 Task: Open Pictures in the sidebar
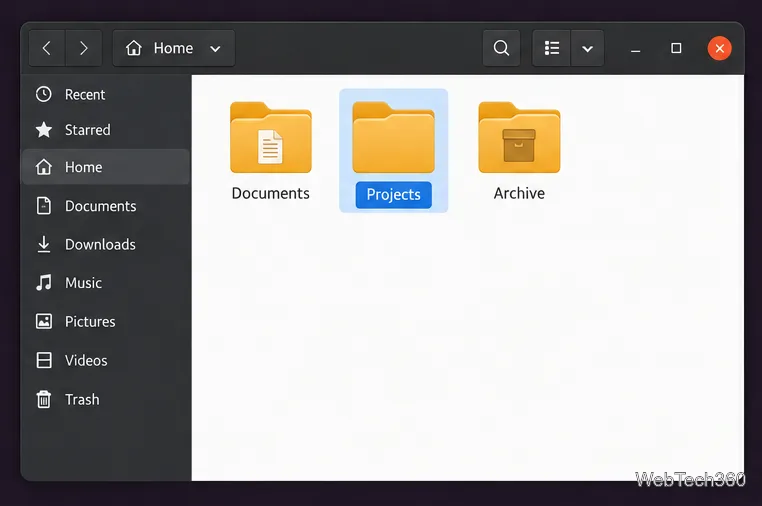[x=106, y=321]
